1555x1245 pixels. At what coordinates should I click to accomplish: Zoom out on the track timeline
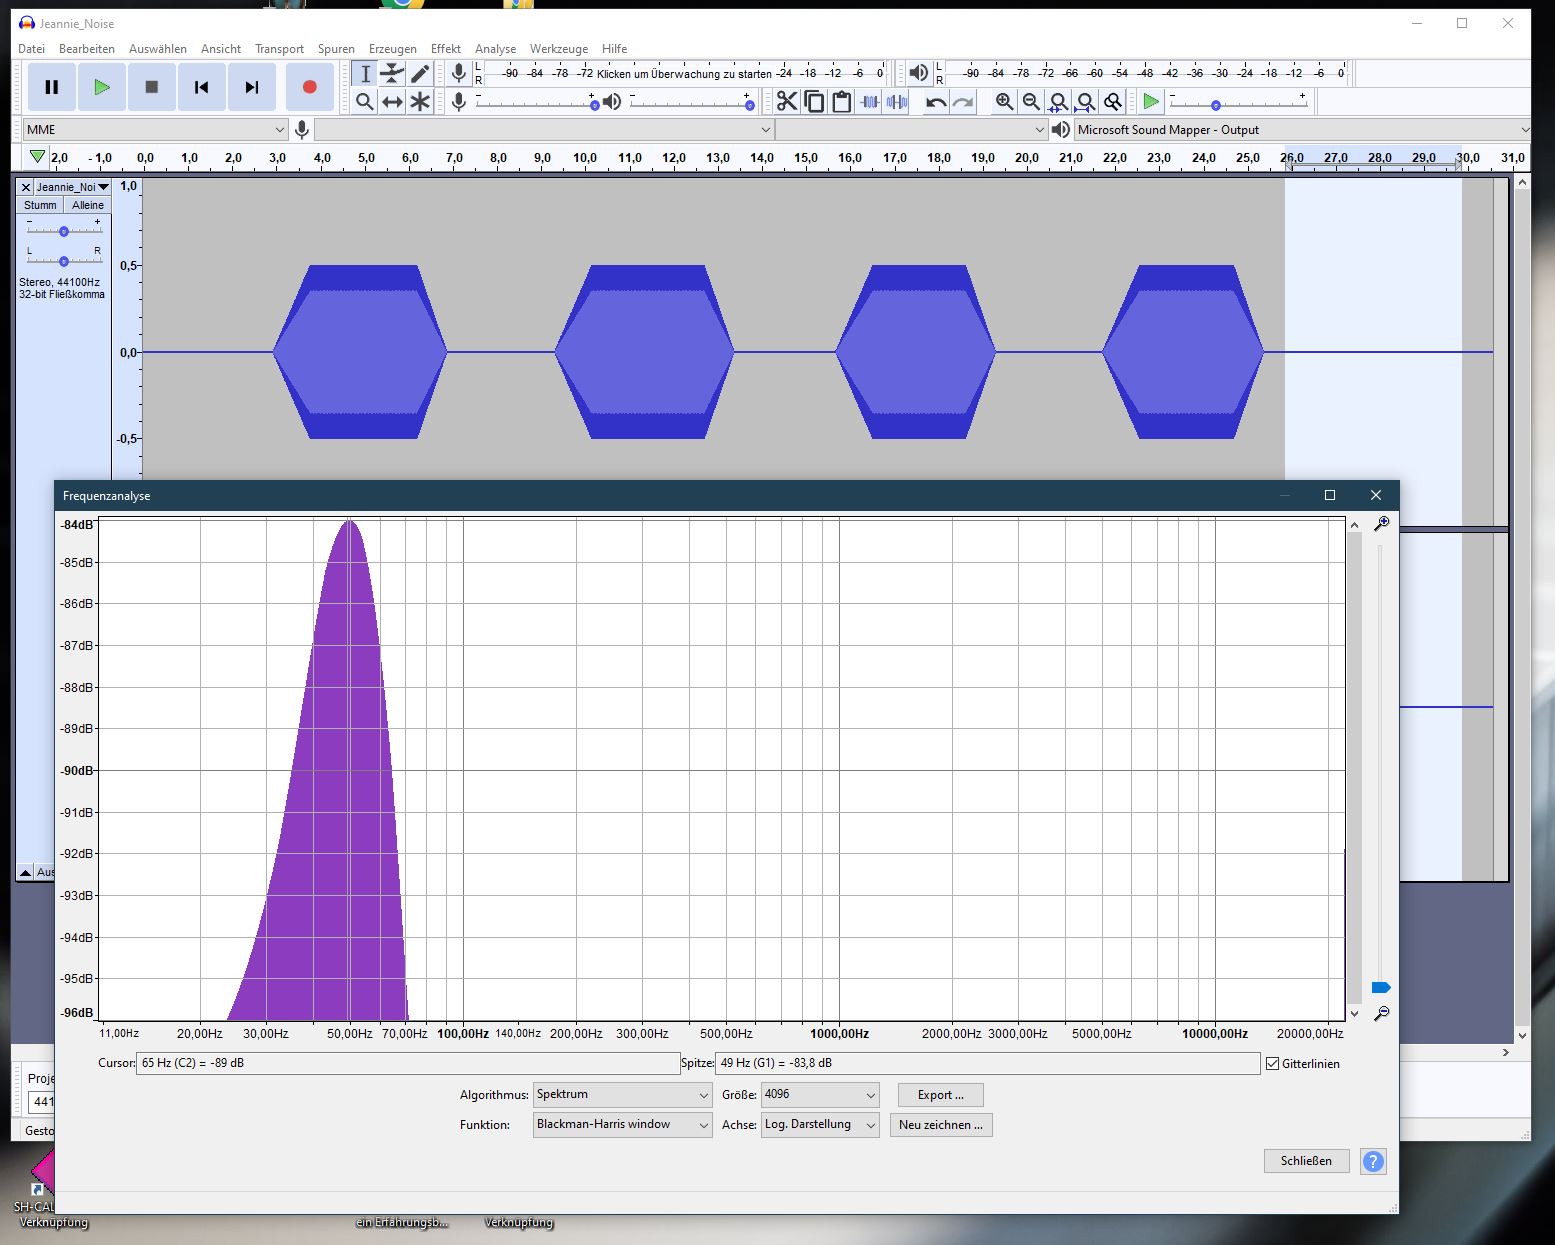coord(1031,101)
